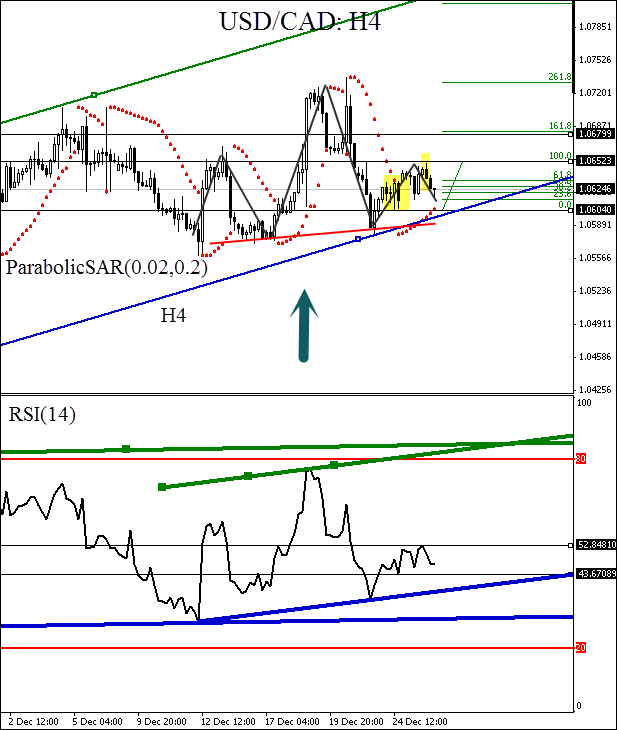Click the H4 label above blue trendline
This screenshot has height=730, width=617.
pyautogui.click(x=173, y=315)
